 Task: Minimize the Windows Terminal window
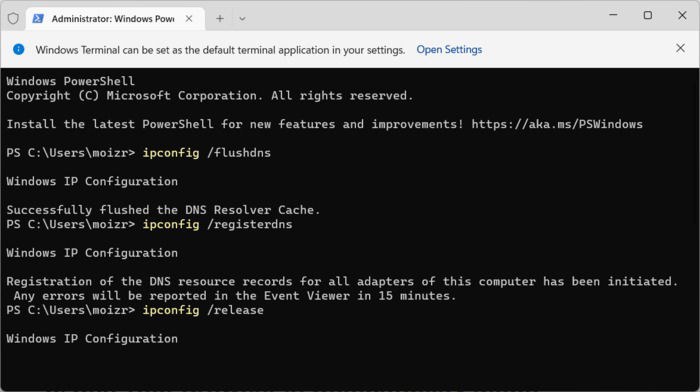(613, 15)
